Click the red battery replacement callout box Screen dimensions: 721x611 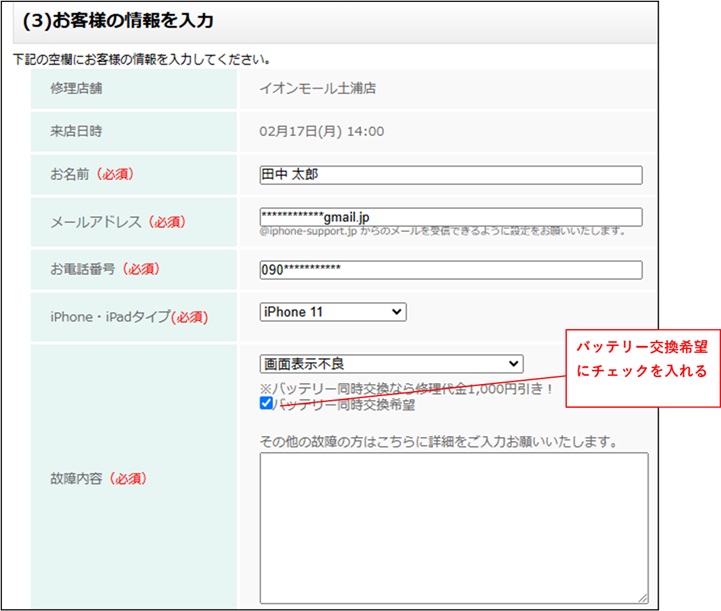coord(643,358)
